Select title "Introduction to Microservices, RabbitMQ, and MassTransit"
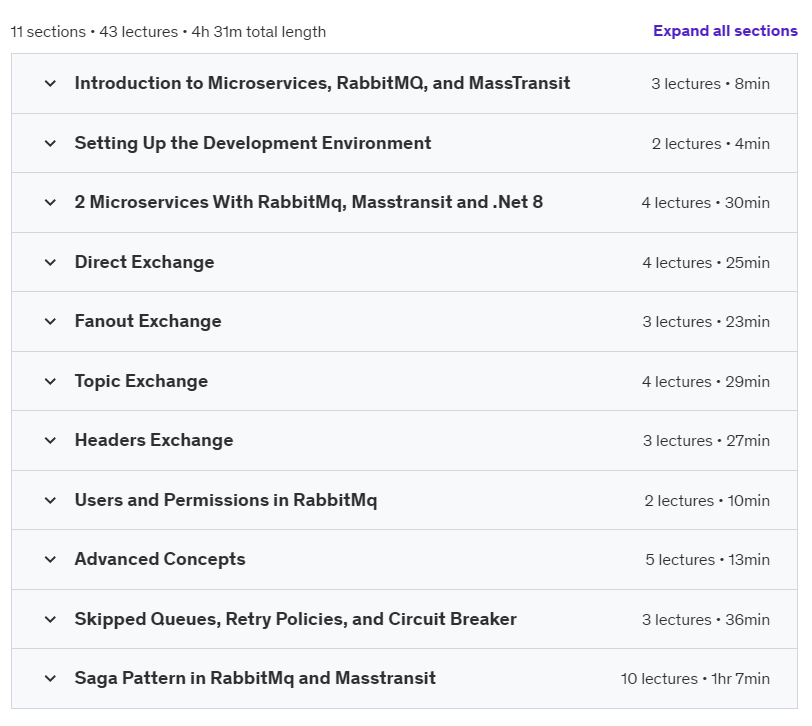 click(322, 83)
